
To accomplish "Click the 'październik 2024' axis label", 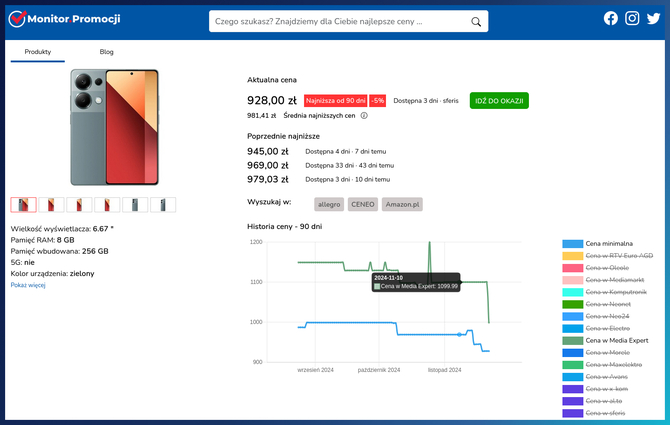I will point(379,370).
